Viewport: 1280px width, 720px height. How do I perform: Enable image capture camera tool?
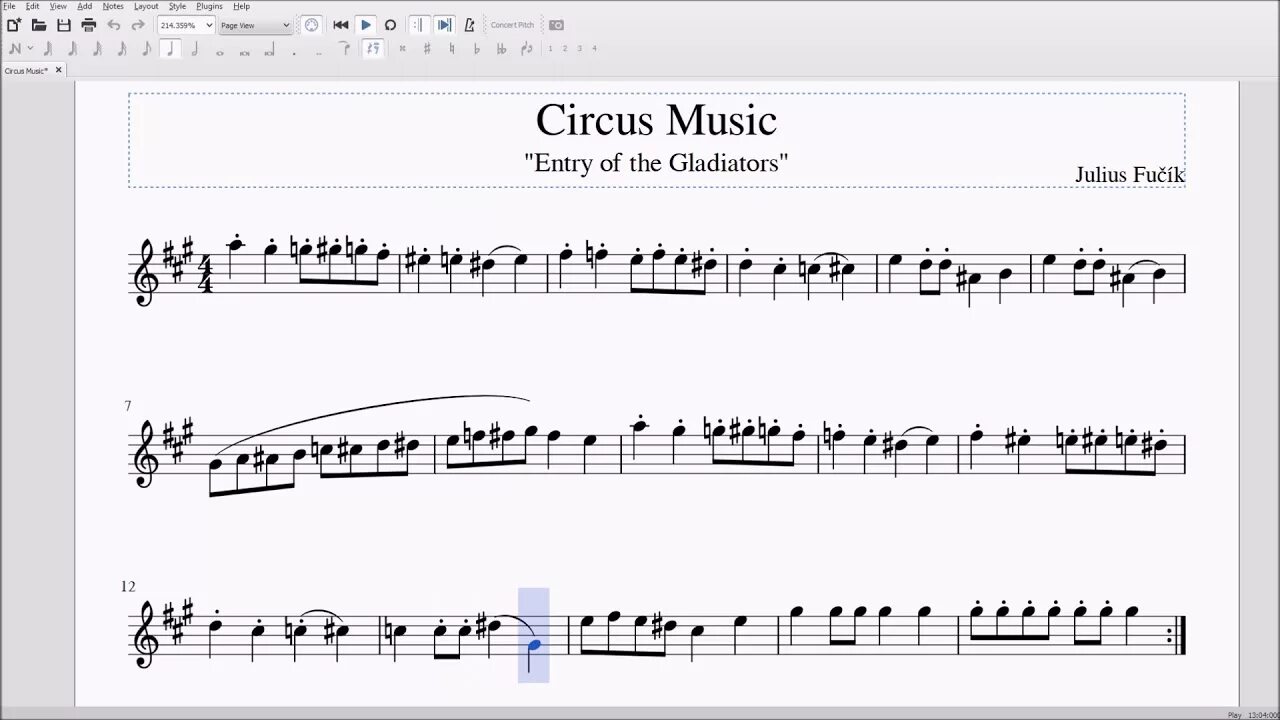pos(556,25)
